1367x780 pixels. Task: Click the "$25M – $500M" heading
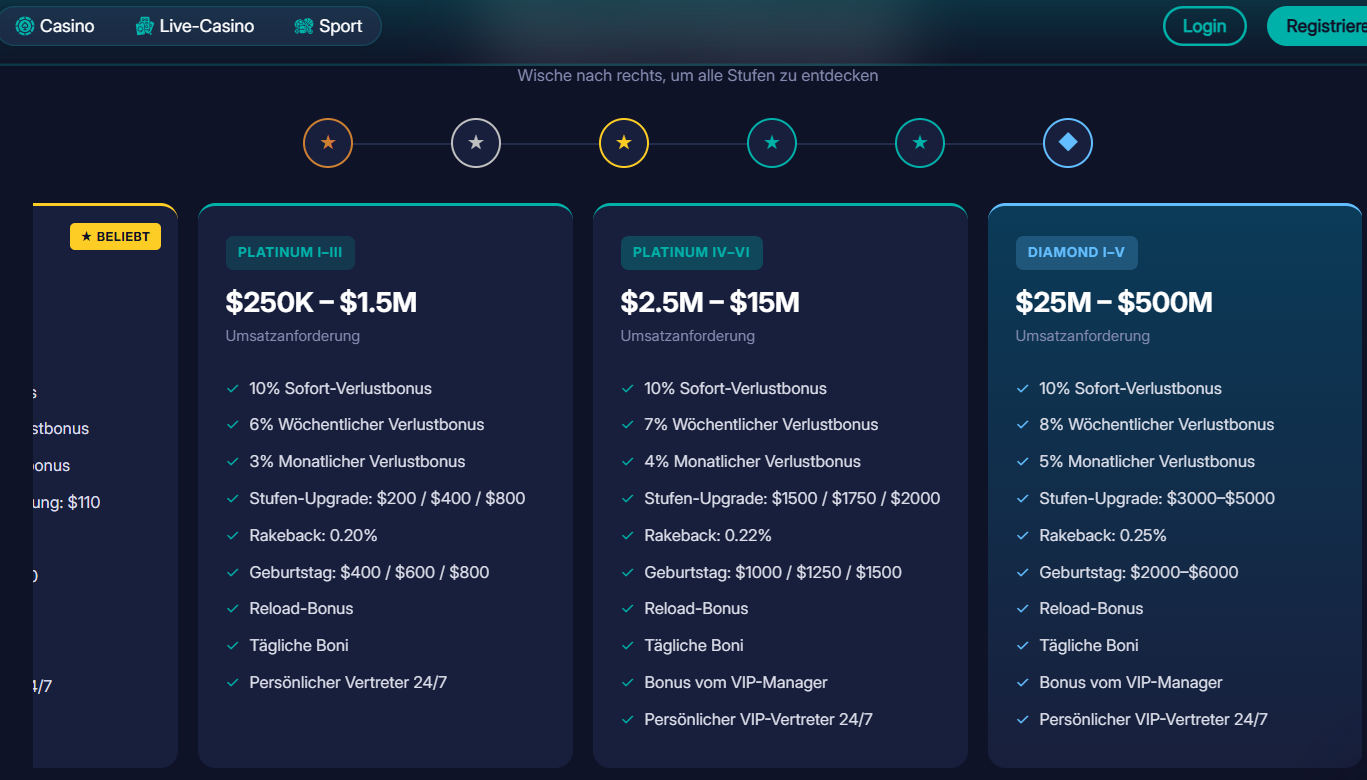coord(1114,302)
